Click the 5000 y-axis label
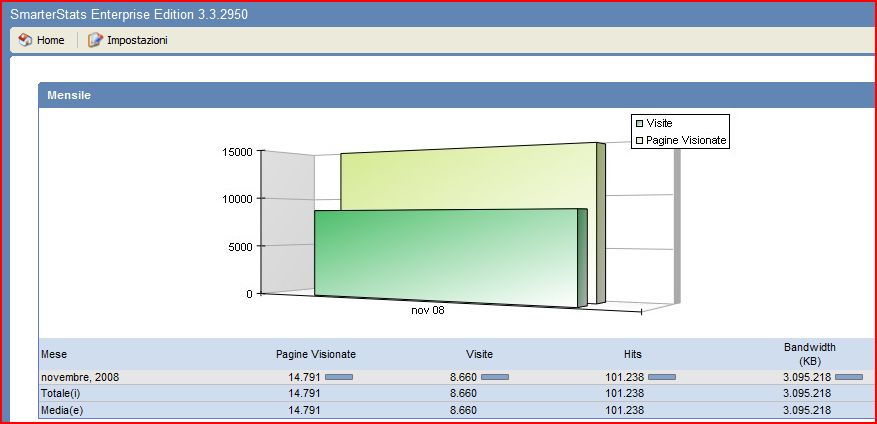Viewport: 877px width, 424px height. [x=241, y=246]
